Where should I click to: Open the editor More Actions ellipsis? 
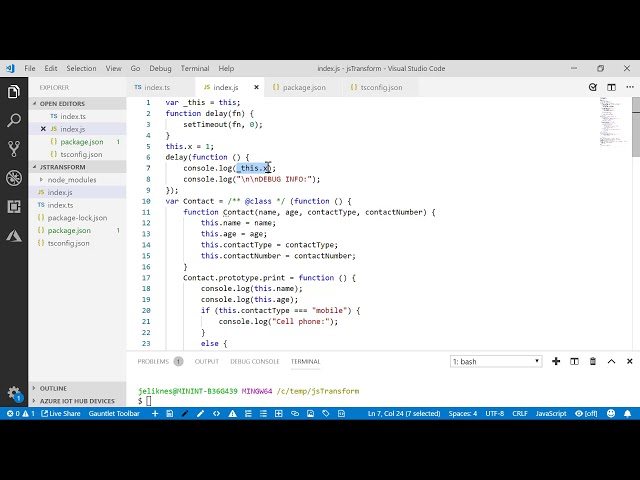click(x=630, y=87)
